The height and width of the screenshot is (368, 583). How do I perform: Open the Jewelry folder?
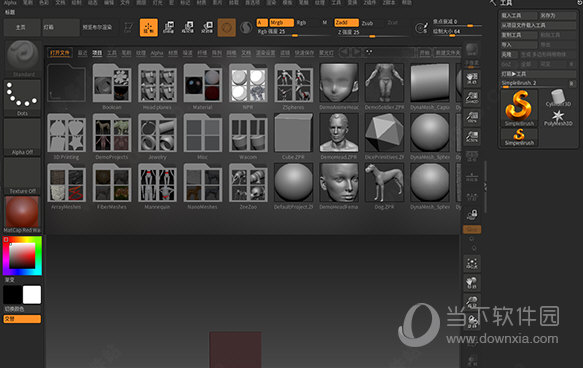(157, 133)
